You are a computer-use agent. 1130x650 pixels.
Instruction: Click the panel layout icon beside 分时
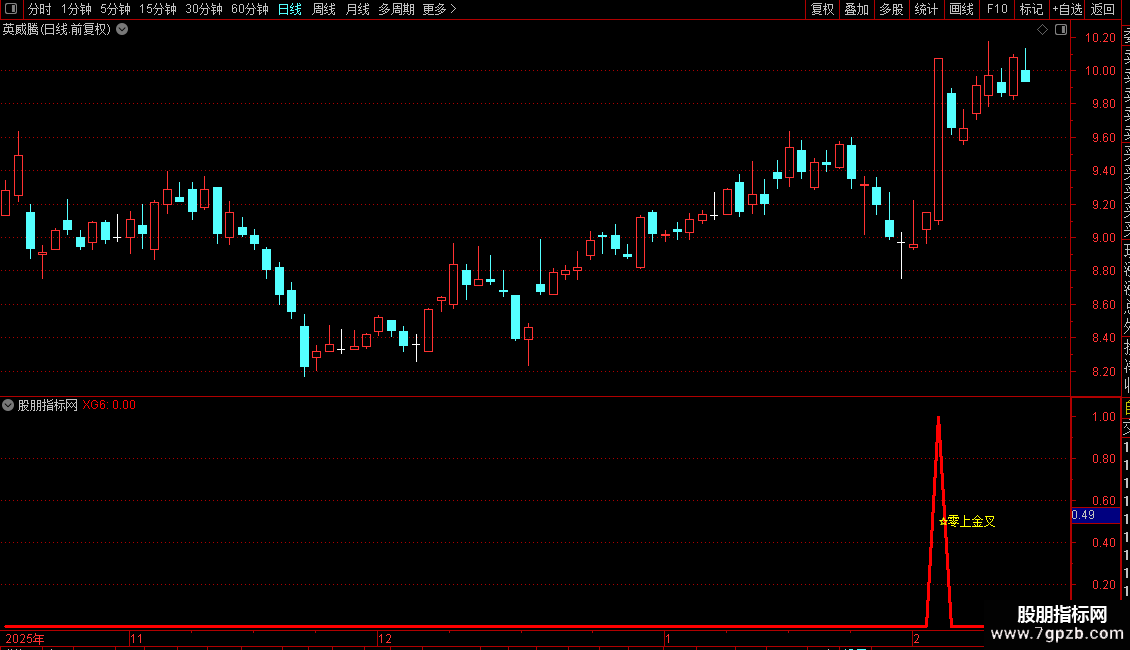[x=11, y=9]
